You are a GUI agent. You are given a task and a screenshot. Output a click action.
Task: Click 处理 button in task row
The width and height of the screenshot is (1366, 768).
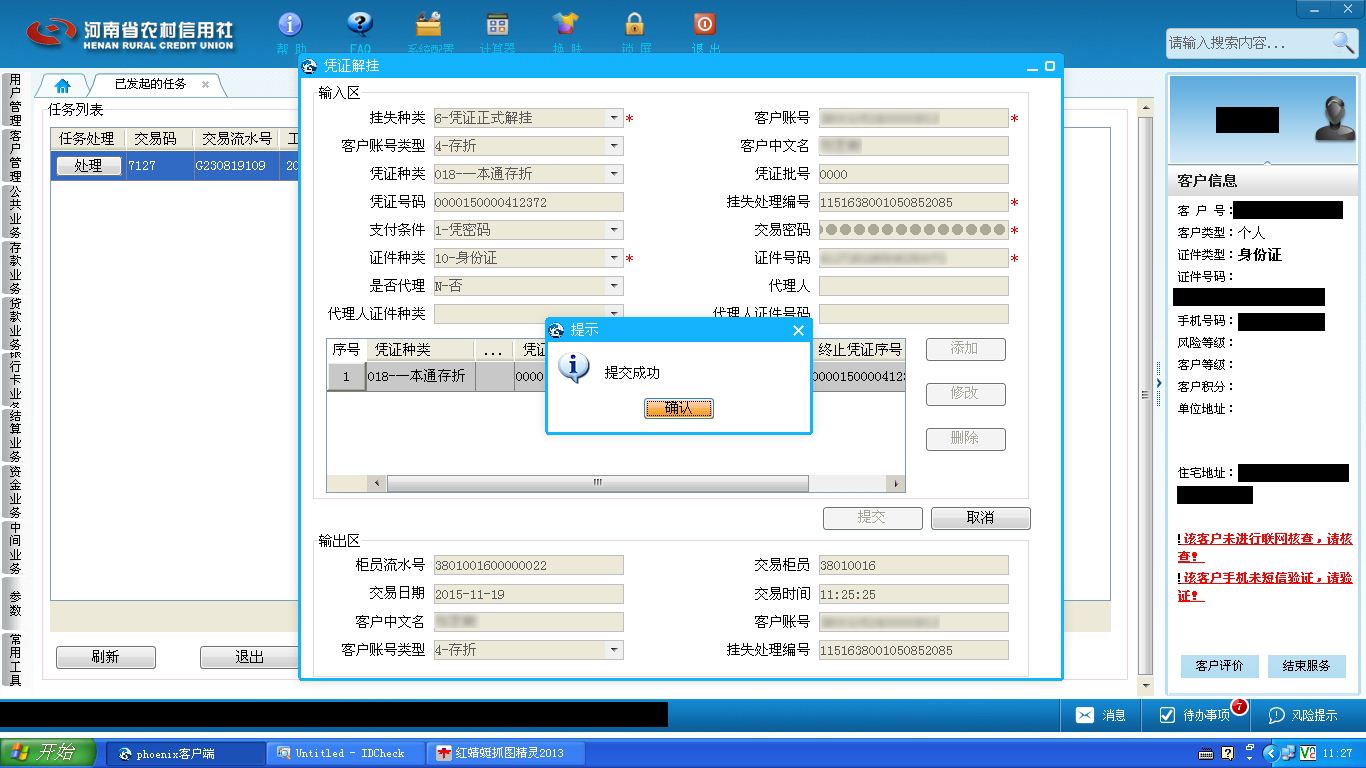coord(88,166)
